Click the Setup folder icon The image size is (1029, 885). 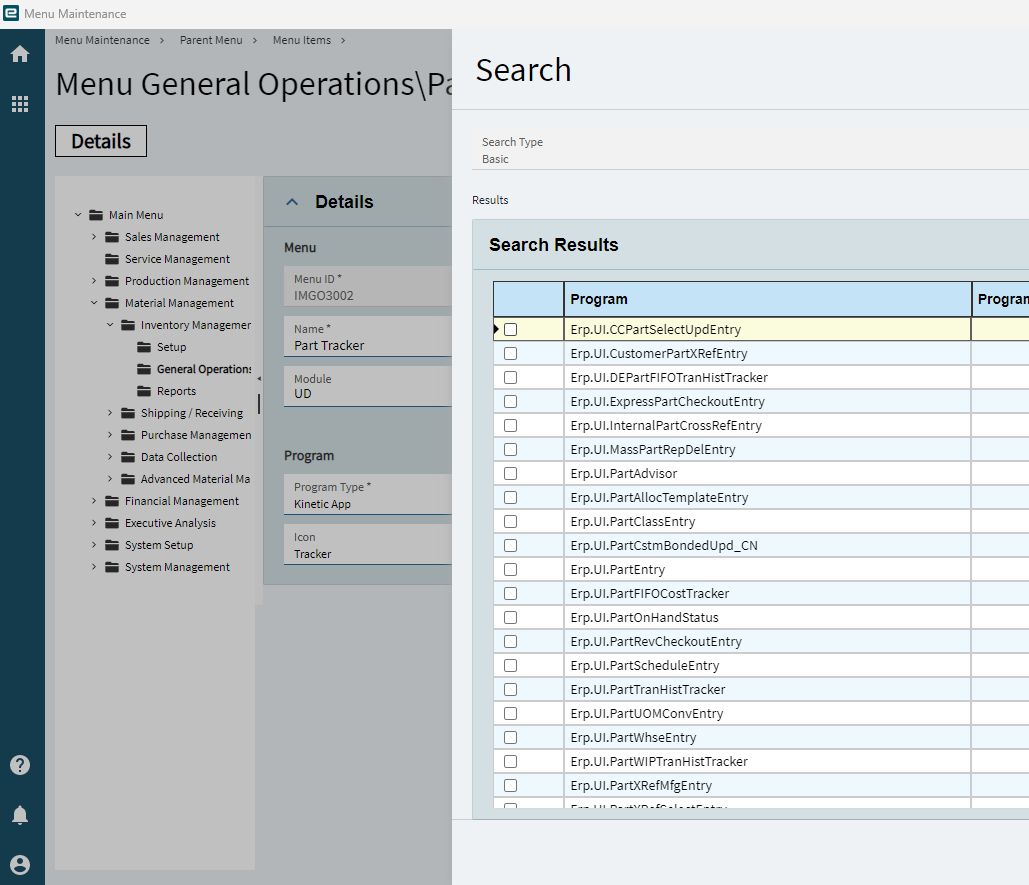pyautogui.click(x=144, y=347)
